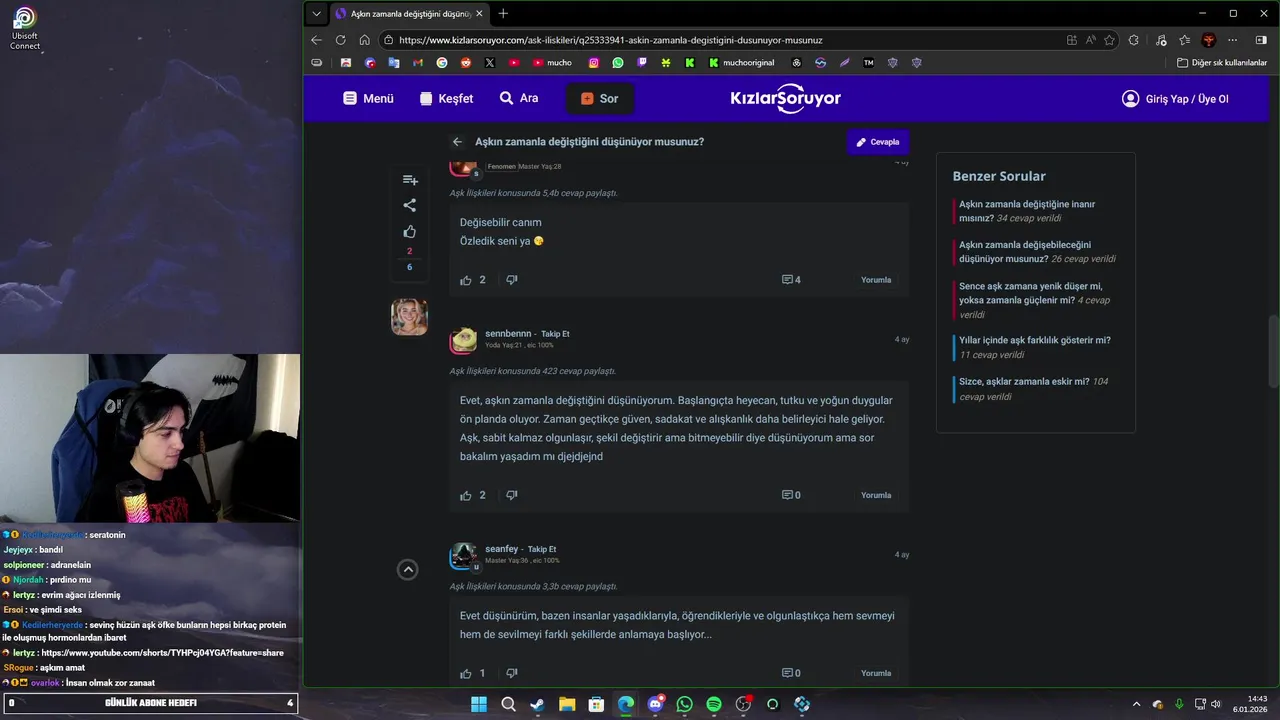Viewport: 1280px width, 720px height.
Task: Click Yorumla on sennbennn's answer
Action: 876,495
